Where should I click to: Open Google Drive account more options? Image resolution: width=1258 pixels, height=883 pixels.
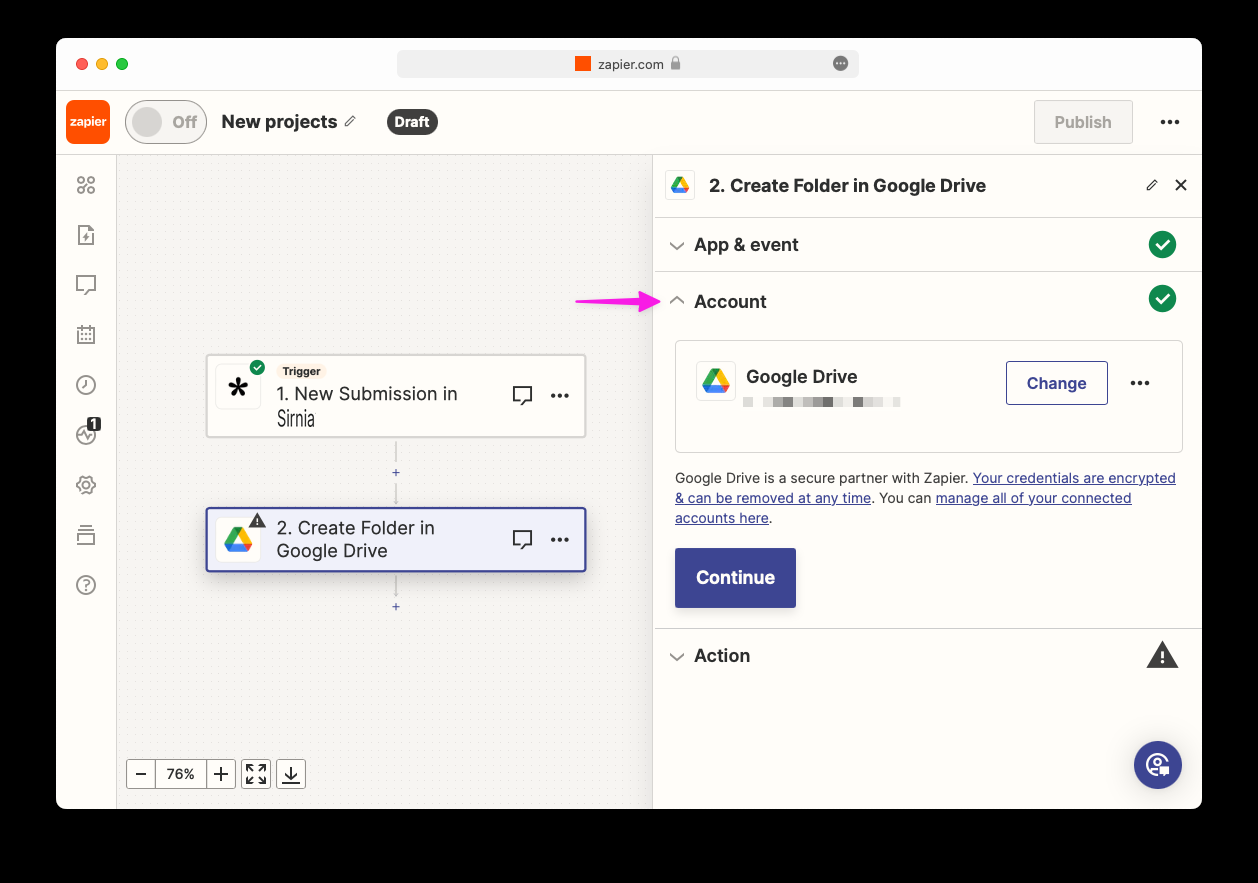[x=1140, y=383]
